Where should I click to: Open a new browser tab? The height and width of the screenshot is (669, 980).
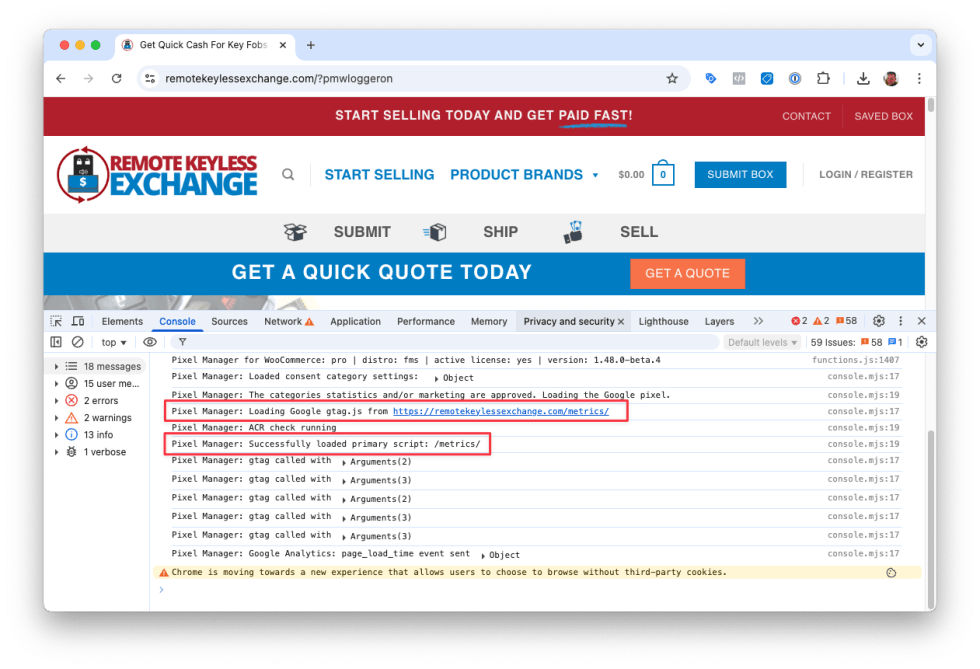311,45
